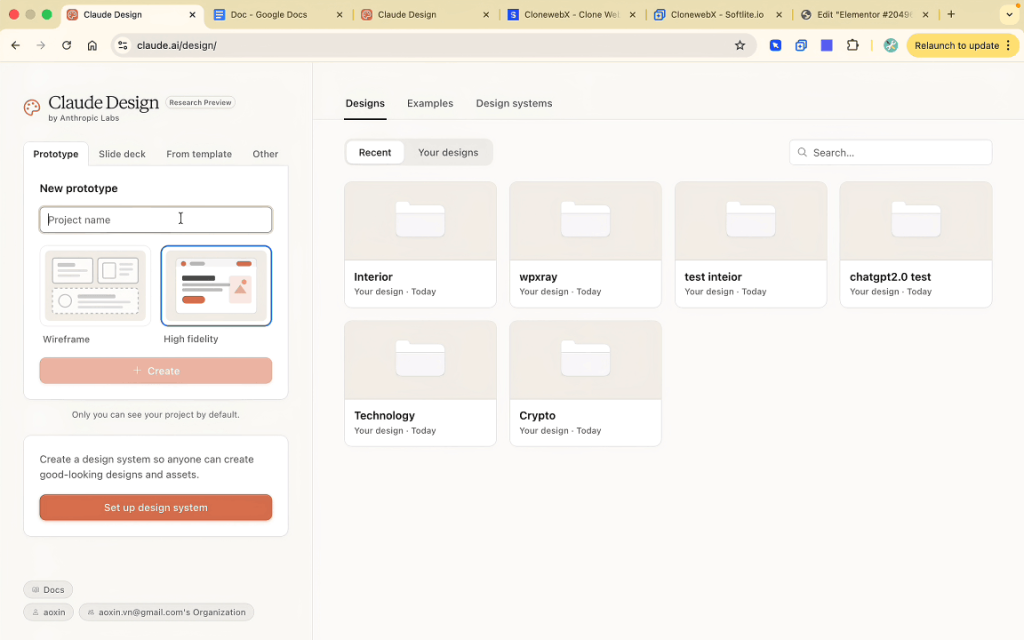The height and width of the screenshot is (640, 1024).
Task: Click the blue cursor extension icon
Action: (775, 45)
